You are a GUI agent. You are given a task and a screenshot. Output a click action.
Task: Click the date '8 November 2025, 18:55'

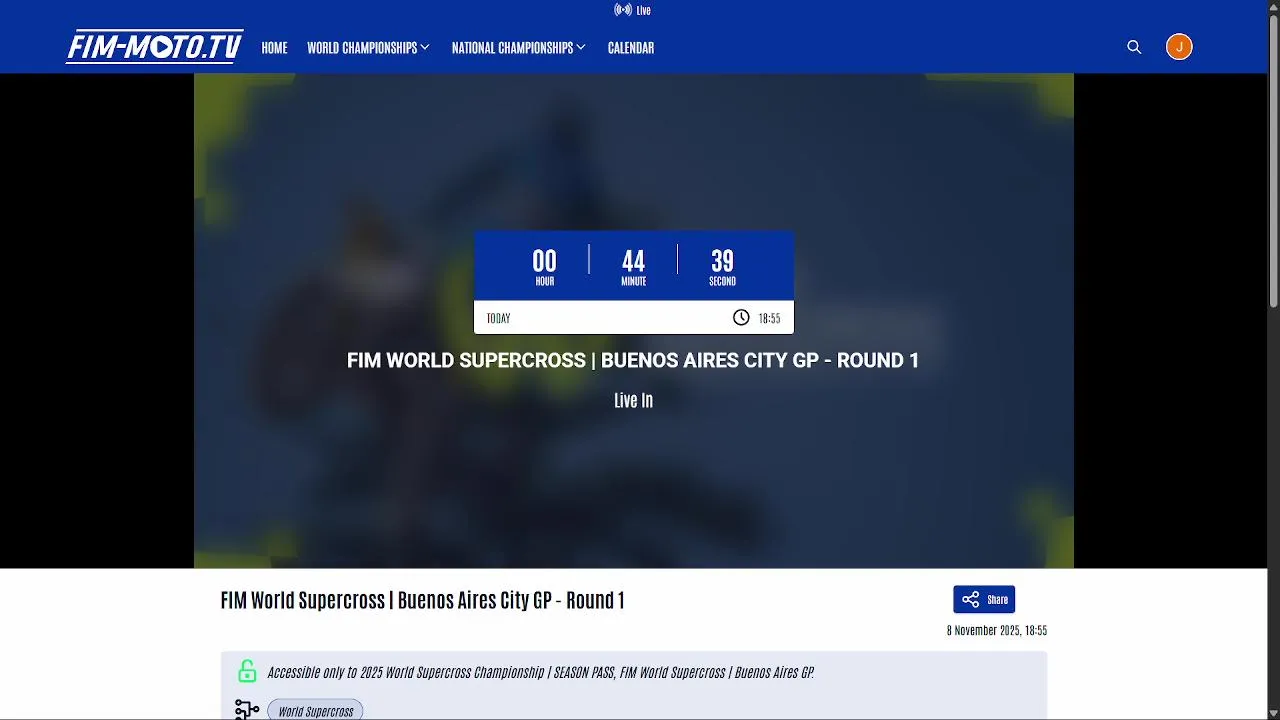coord(997,631)
